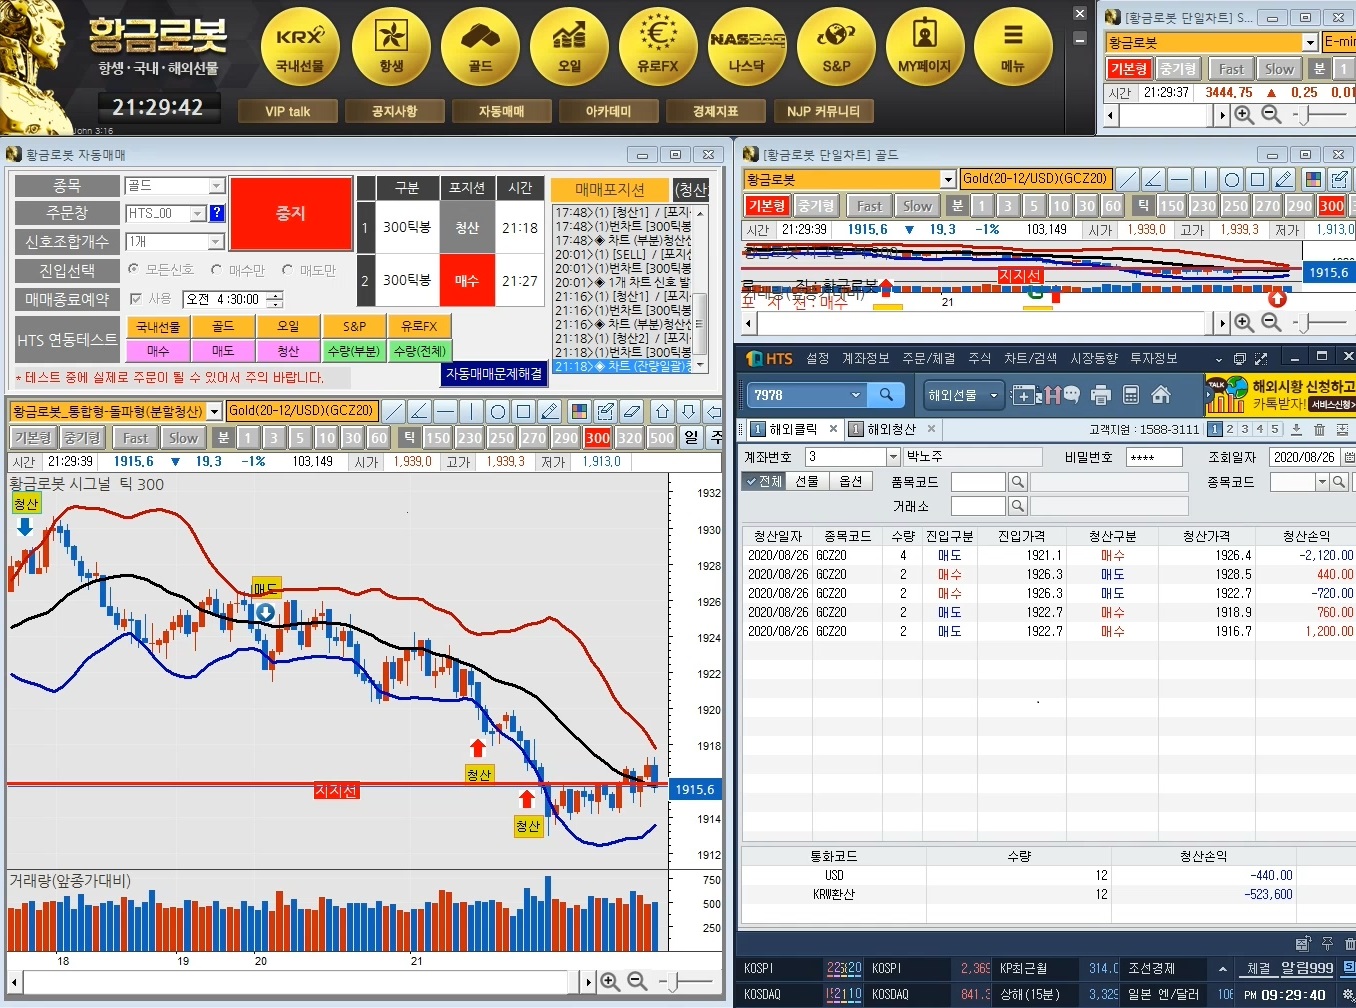Toggle the 옵션 filter in HTS
The image size is (1356, 1008).
850,481
